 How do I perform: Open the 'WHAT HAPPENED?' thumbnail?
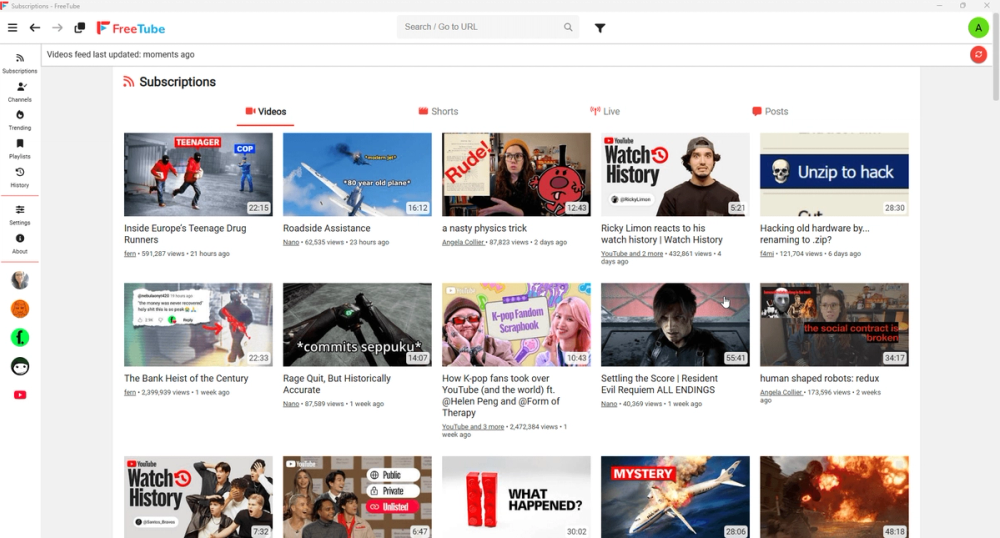[516, 497]
